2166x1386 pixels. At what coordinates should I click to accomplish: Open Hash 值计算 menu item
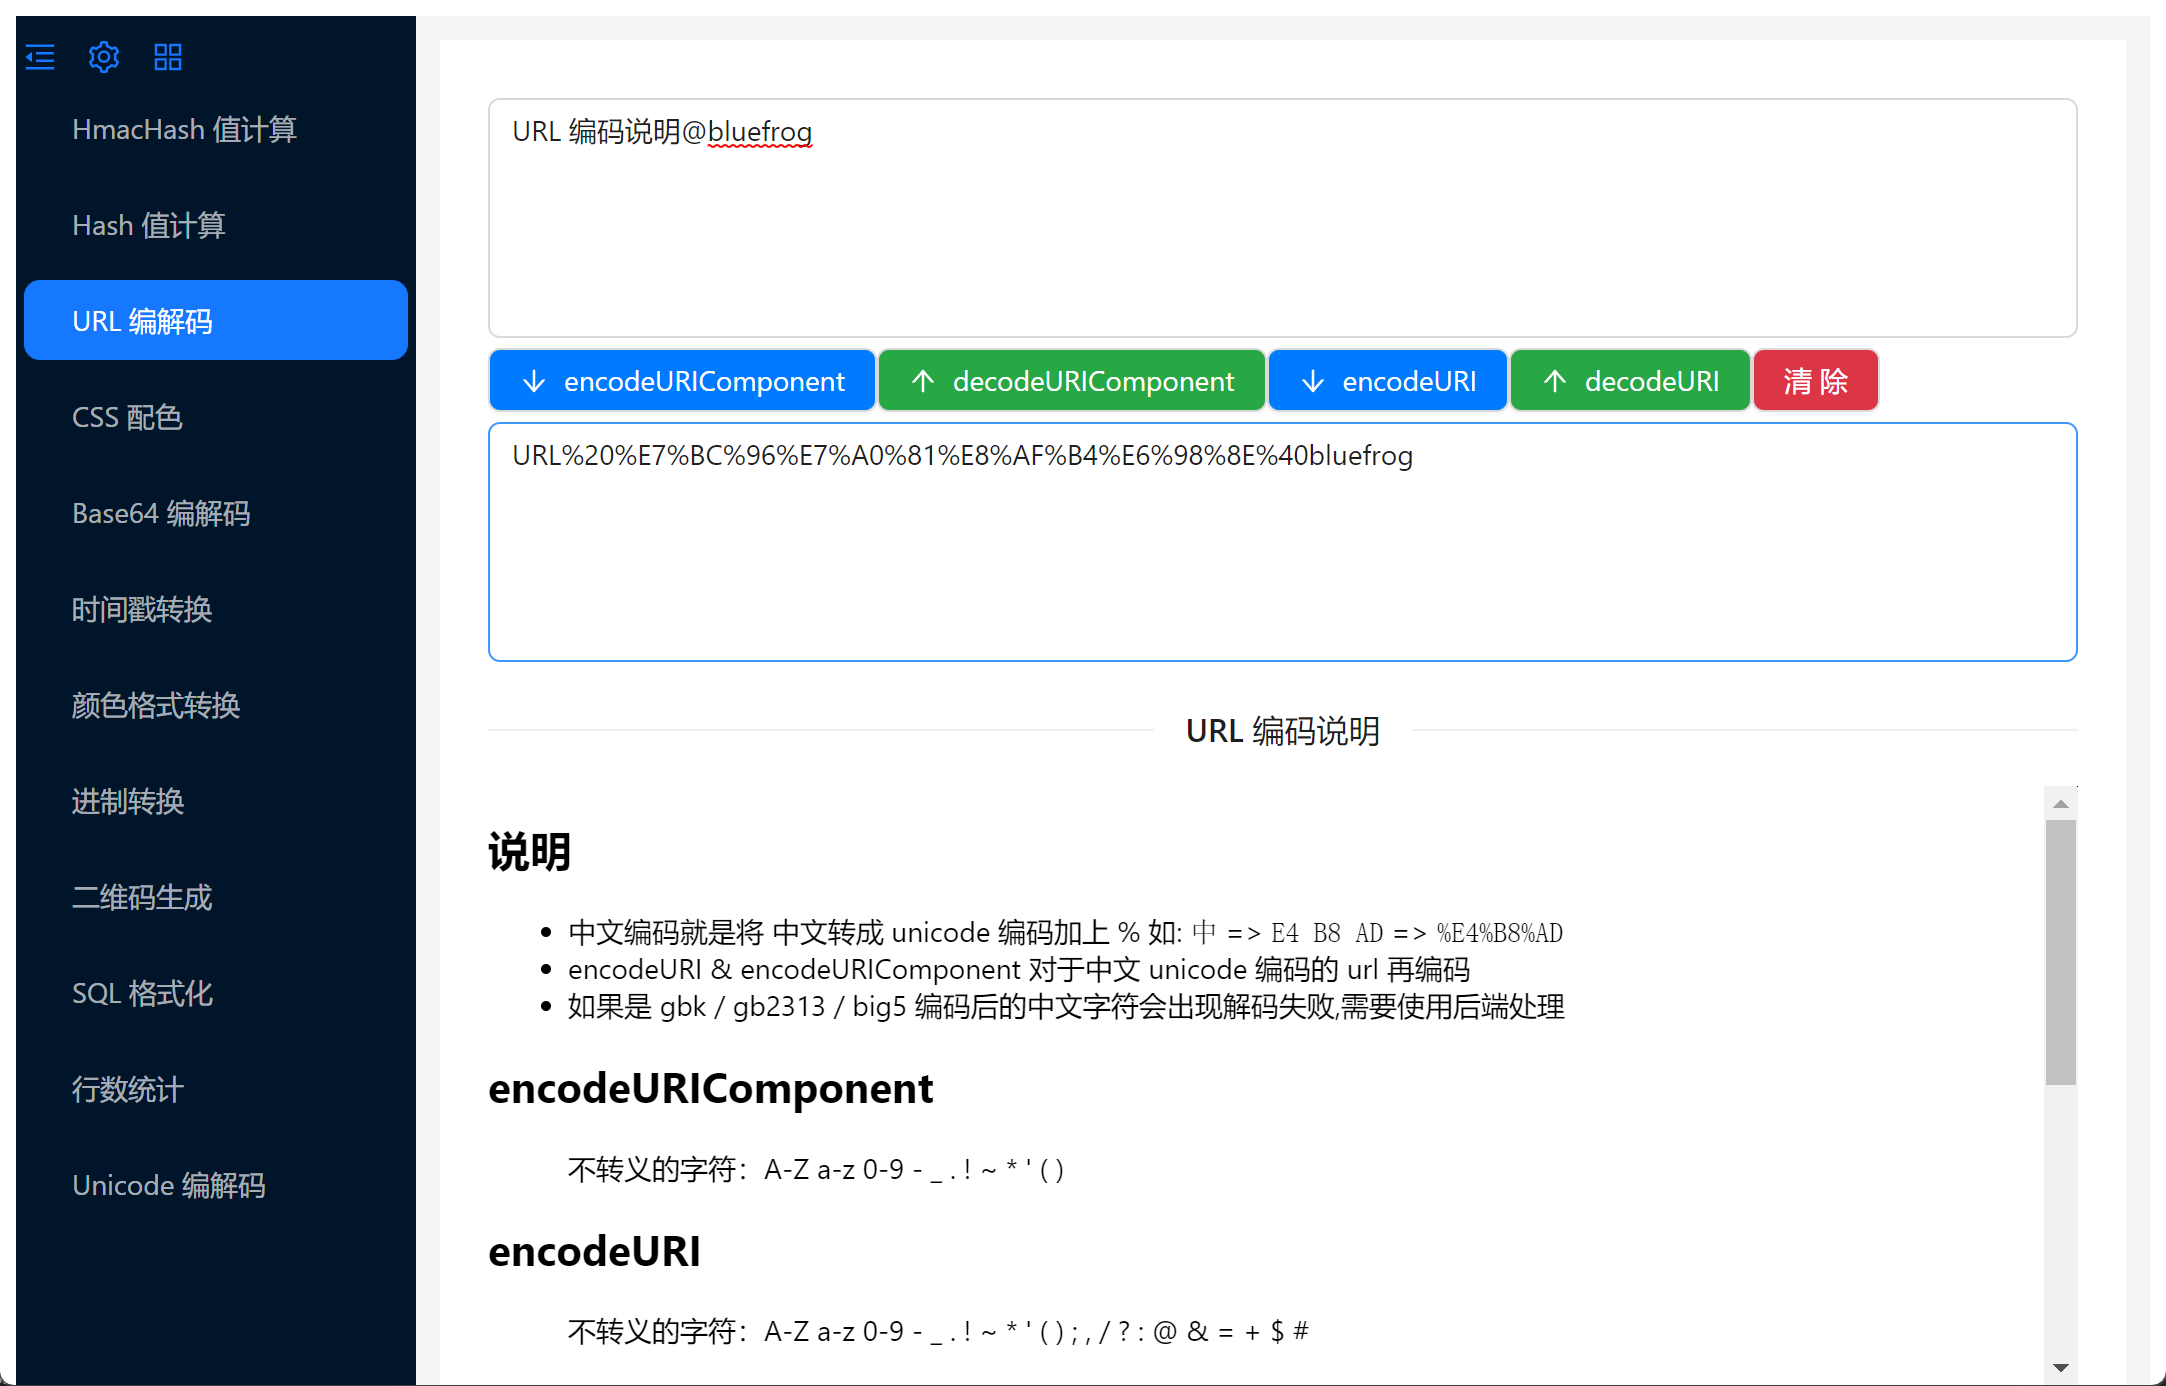click(149, 226)
